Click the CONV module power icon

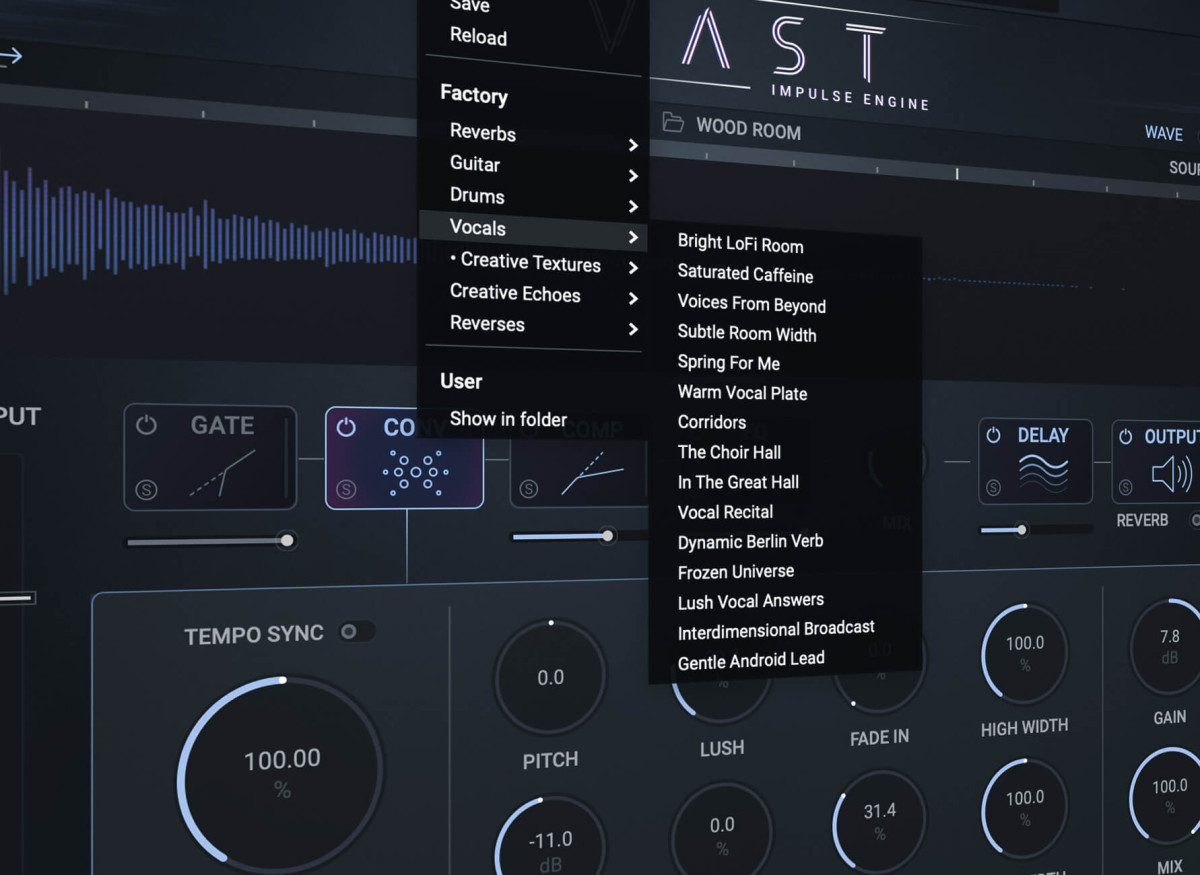[346, 428]
